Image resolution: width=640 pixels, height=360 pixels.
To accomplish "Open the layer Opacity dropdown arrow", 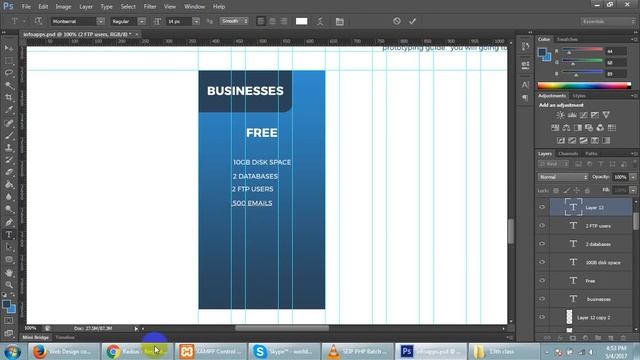I will [633, 177].
